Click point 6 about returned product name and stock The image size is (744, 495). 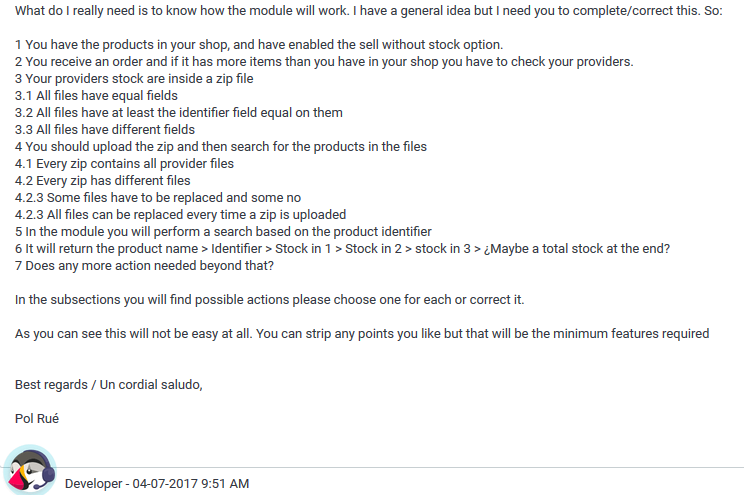[342, 248]
